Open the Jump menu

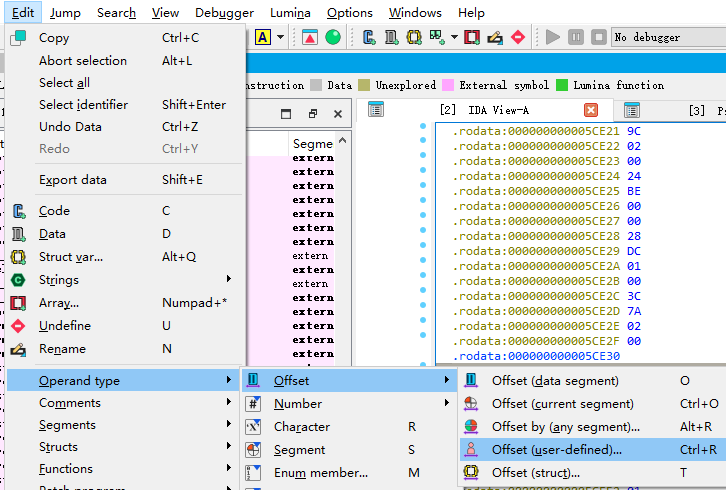point(65,13)
